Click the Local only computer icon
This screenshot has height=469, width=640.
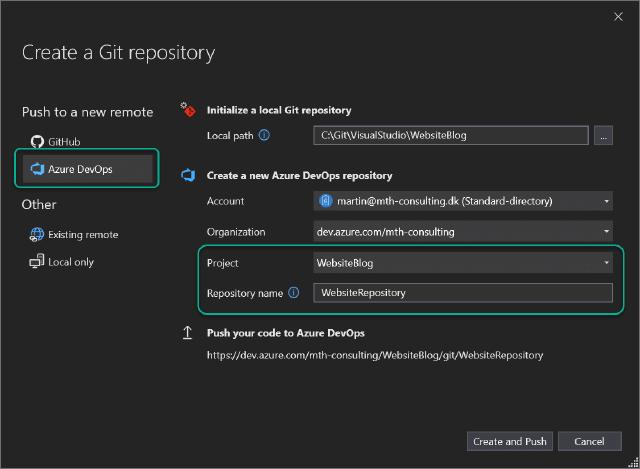37,261
